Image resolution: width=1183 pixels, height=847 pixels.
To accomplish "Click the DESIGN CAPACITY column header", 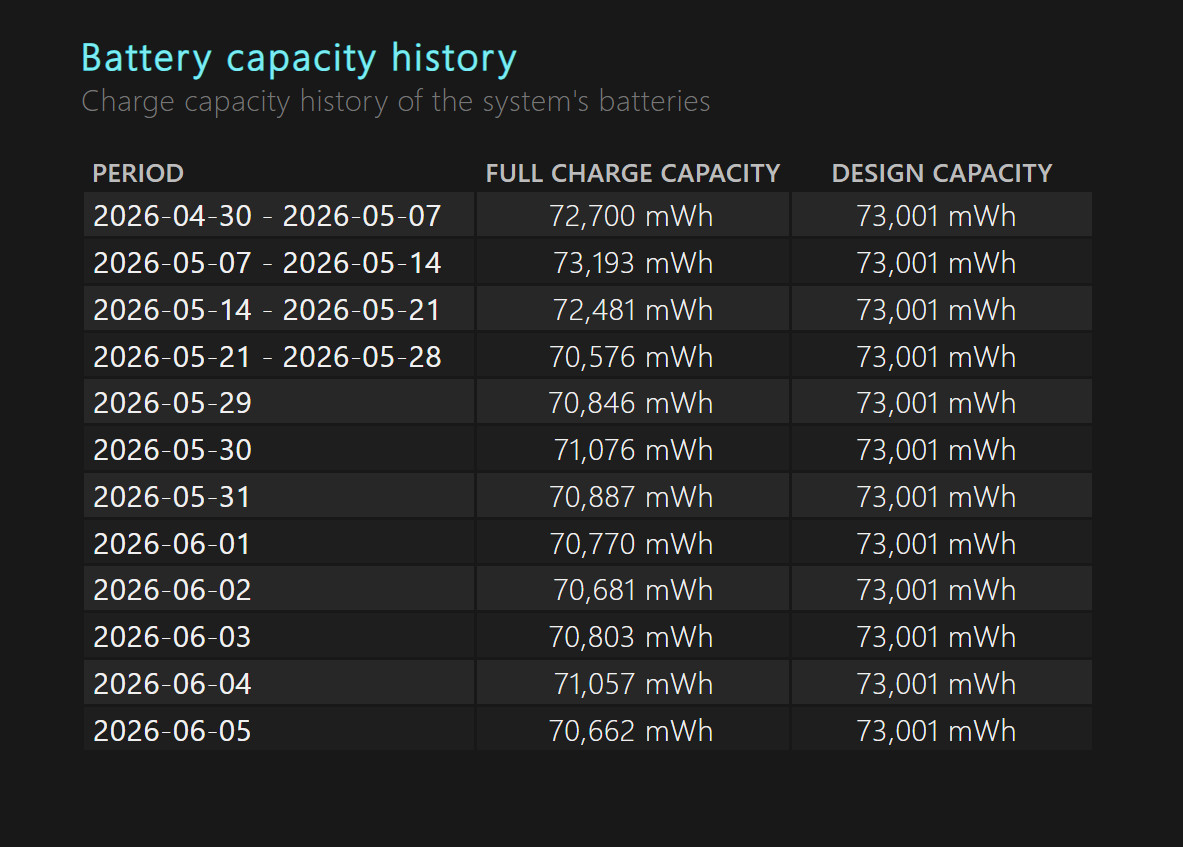I will (942, 173).
